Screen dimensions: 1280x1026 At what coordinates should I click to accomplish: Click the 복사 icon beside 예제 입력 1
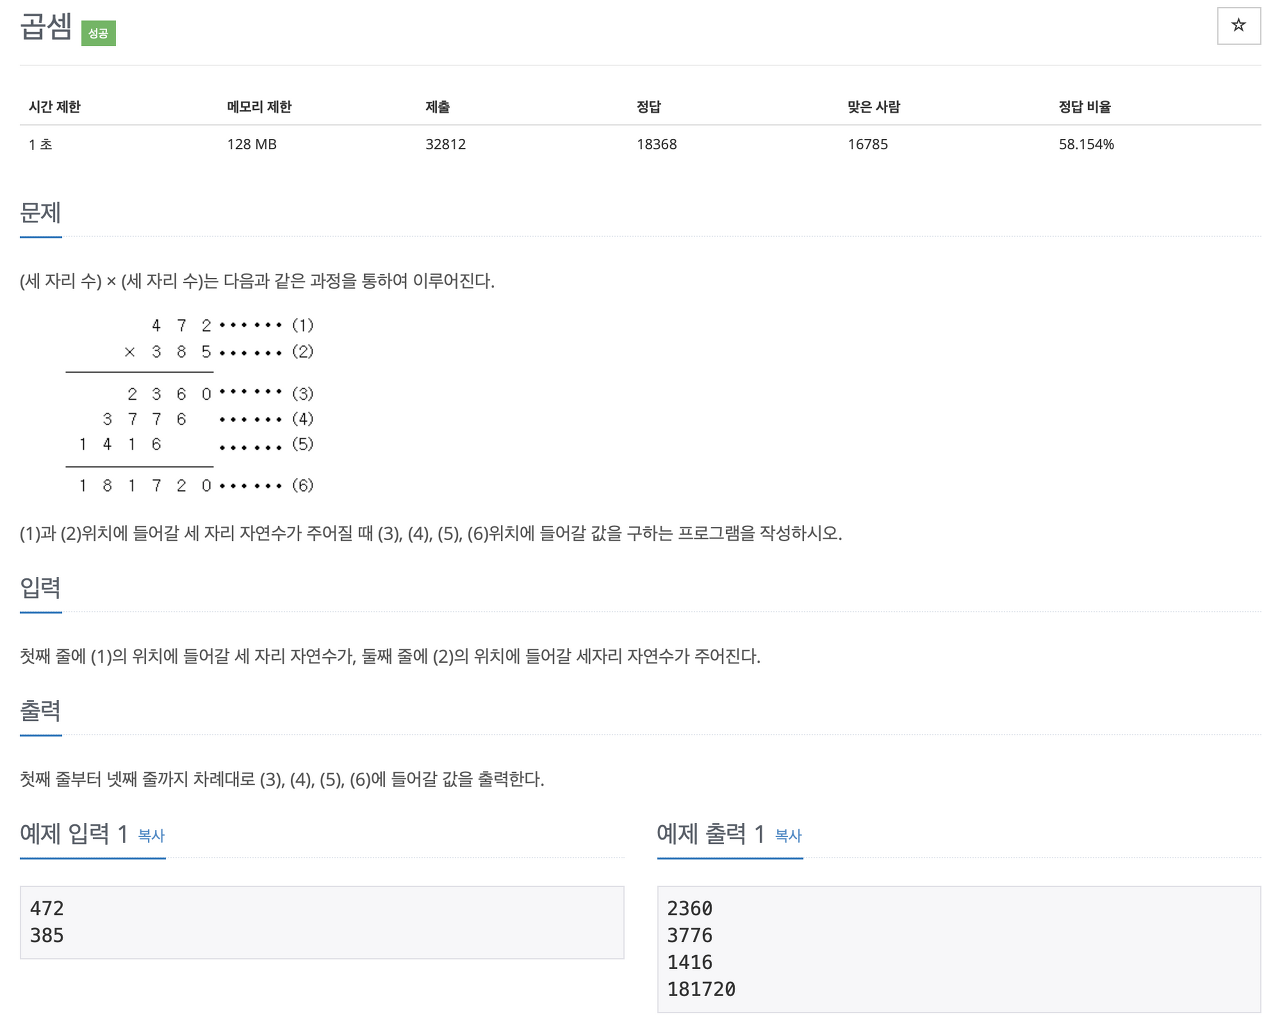point(151,837)
